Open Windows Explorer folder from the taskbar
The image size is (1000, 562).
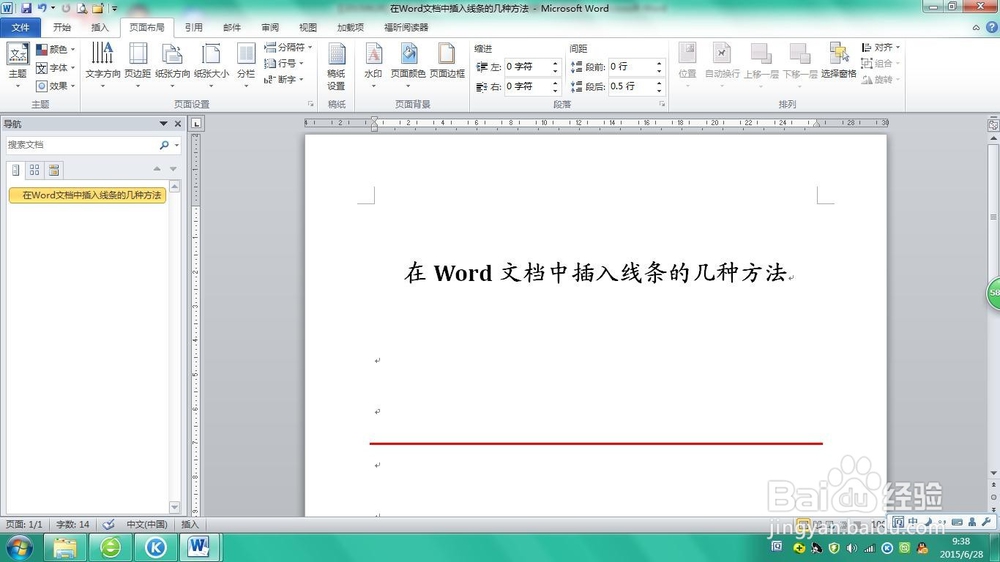[x=65, y=547]
